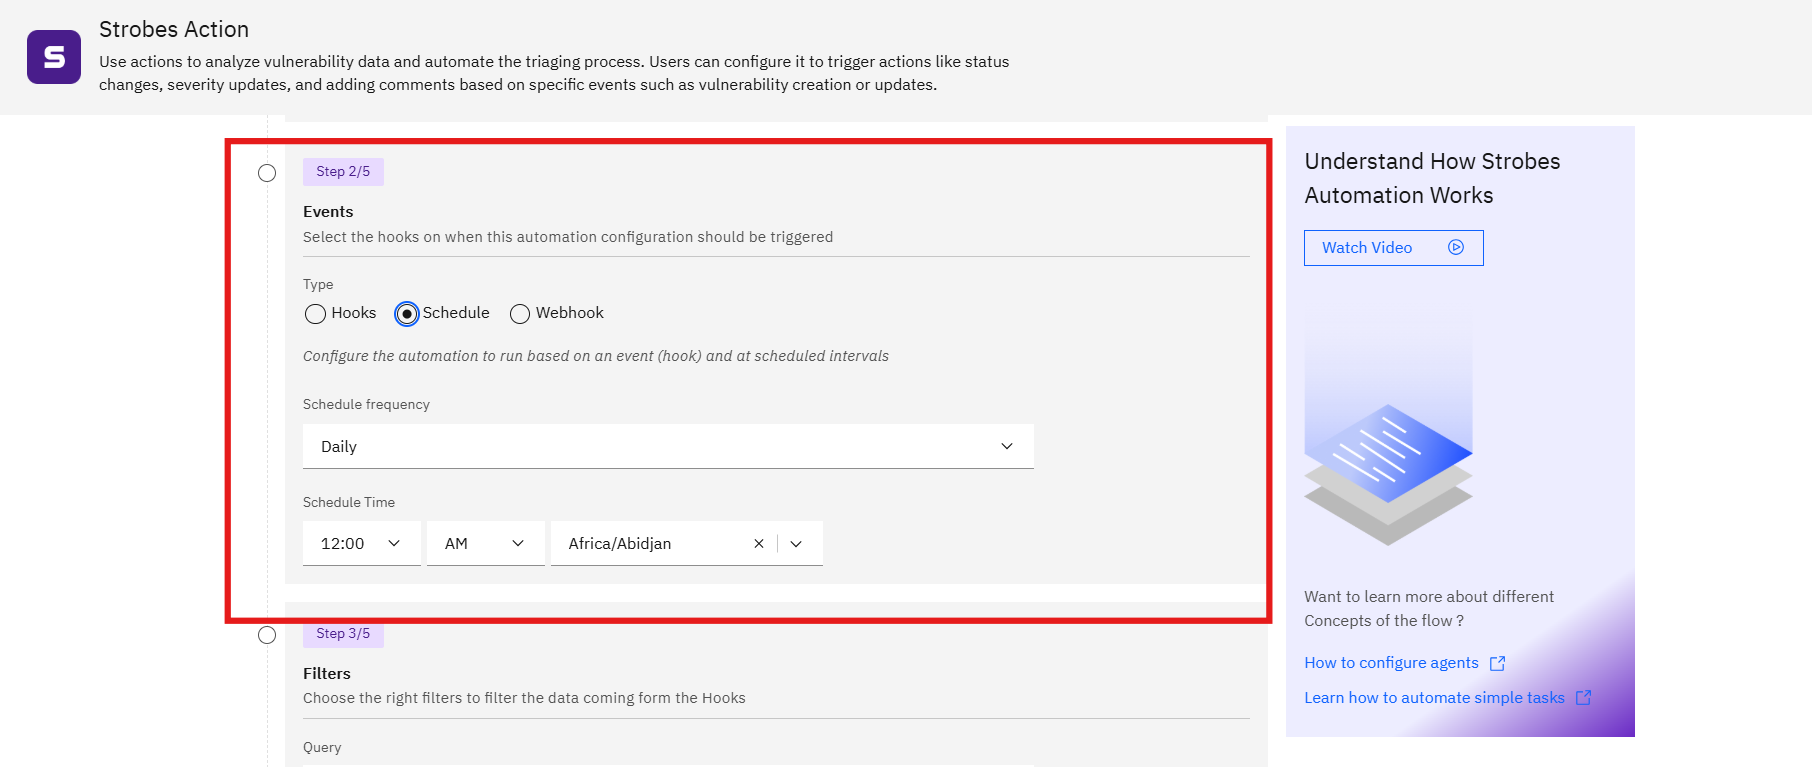Open the How to configure agents link
Viewport: 1812px width, 767px height.
1391,663
